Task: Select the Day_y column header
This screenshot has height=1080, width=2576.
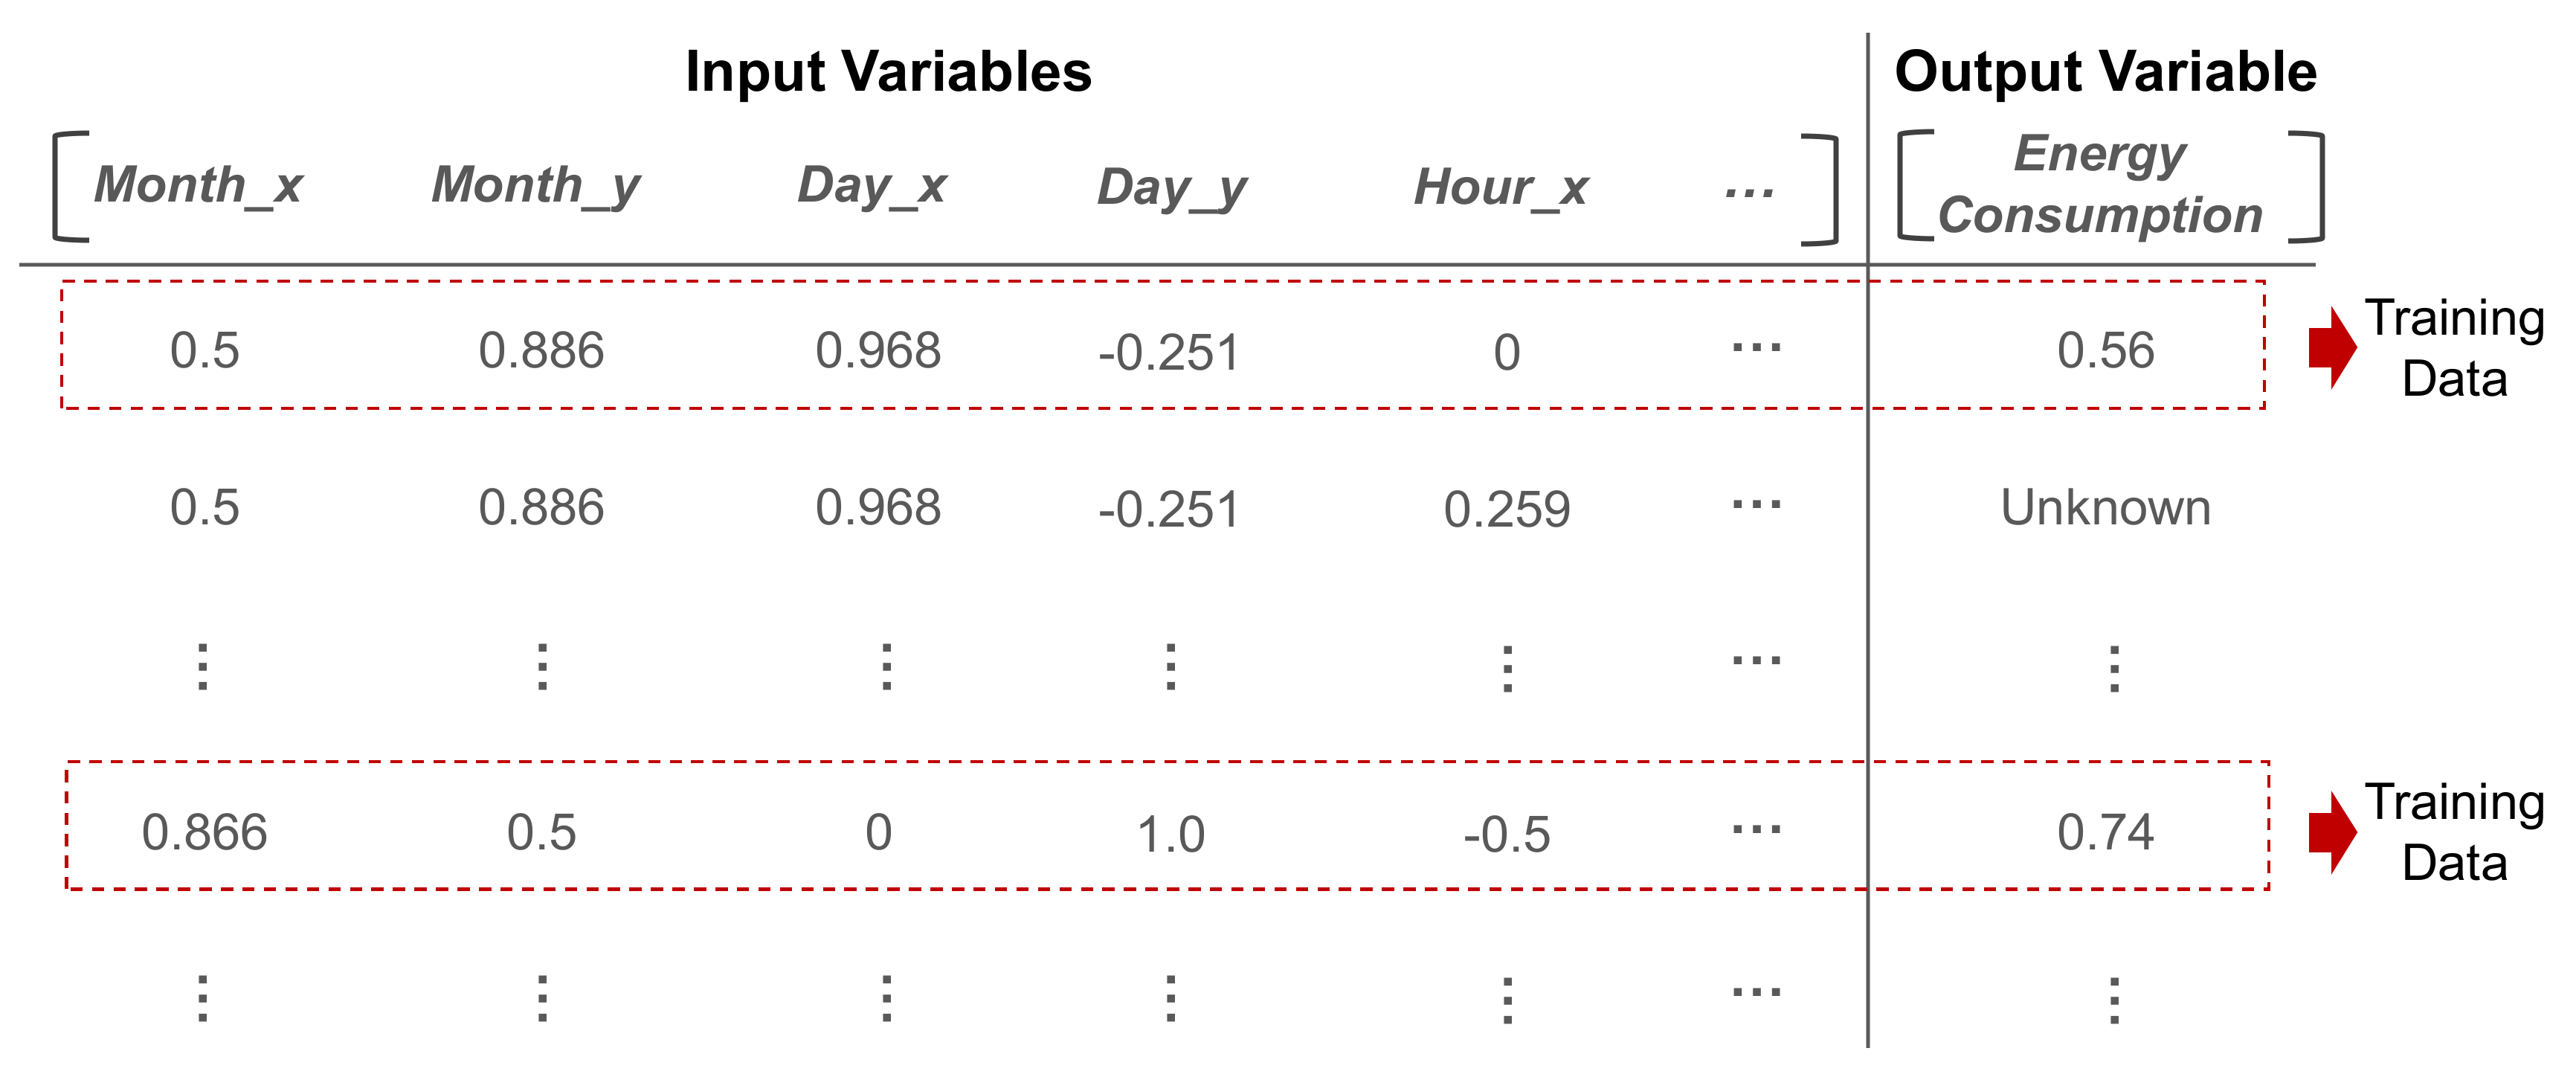Action: click(x=1172, y=187)
